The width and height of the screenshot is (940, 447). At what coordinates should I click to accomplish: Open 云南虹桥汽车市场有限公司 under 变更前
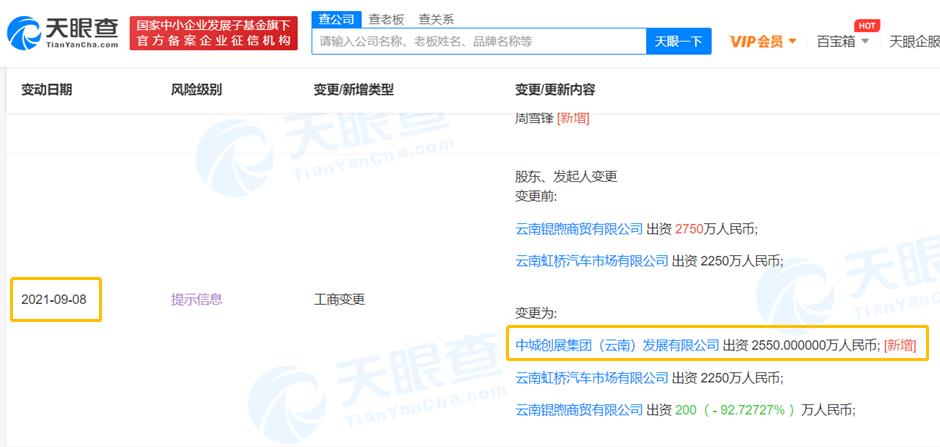click(591, 261)
